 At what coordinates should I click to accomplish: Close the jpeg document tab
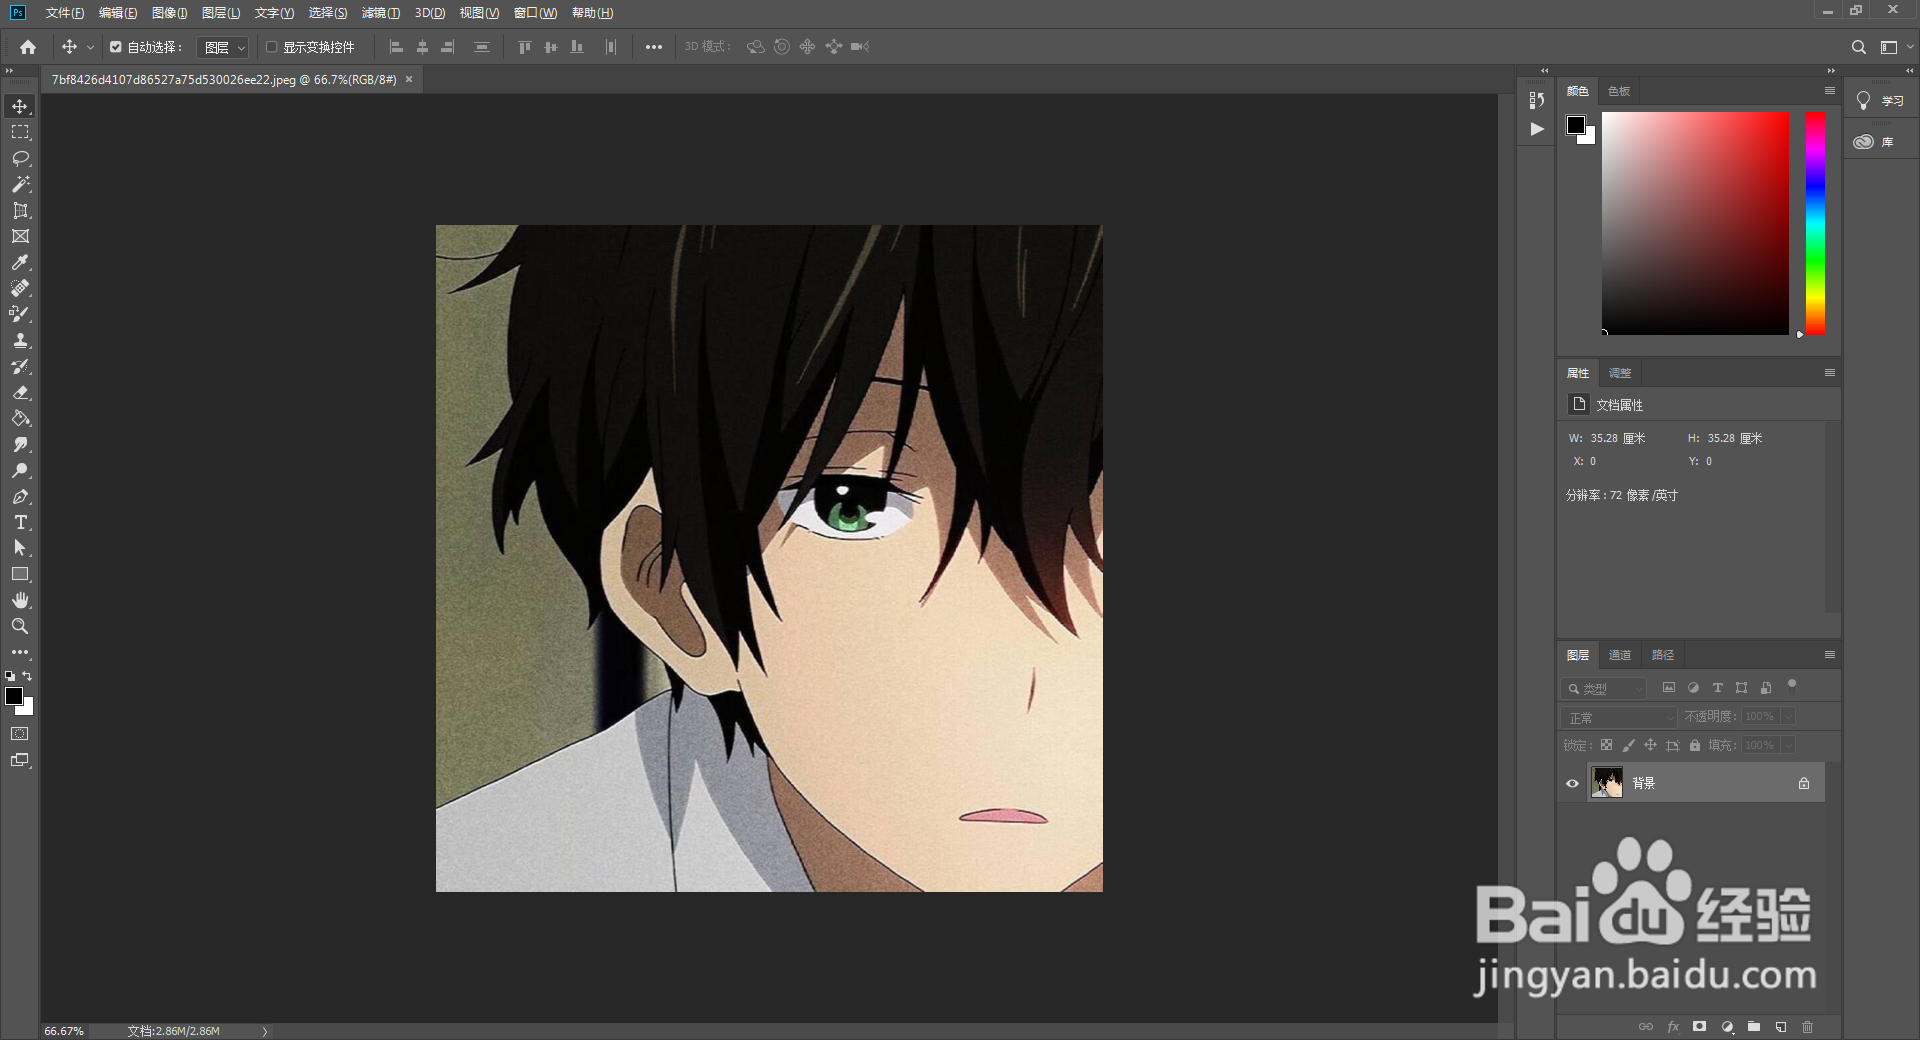pyautogui.click(x=409, y=79)
